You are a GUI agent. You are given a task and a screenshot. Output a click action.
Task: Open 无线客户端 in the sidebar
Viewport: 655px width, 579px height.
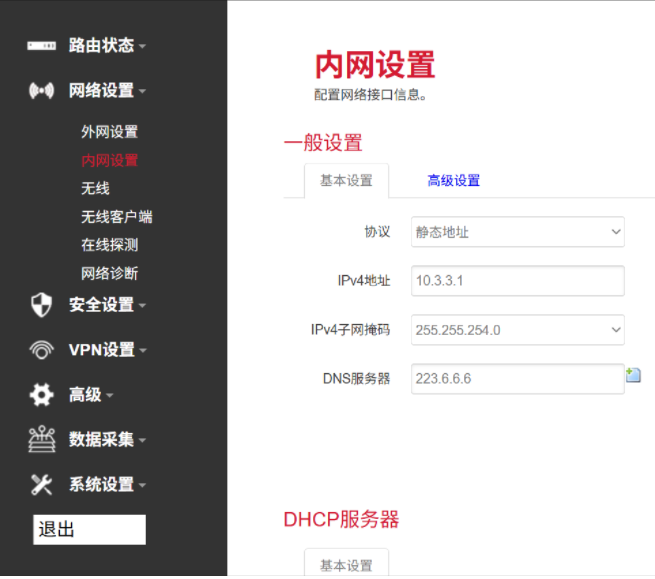click(x=117, y=217)
